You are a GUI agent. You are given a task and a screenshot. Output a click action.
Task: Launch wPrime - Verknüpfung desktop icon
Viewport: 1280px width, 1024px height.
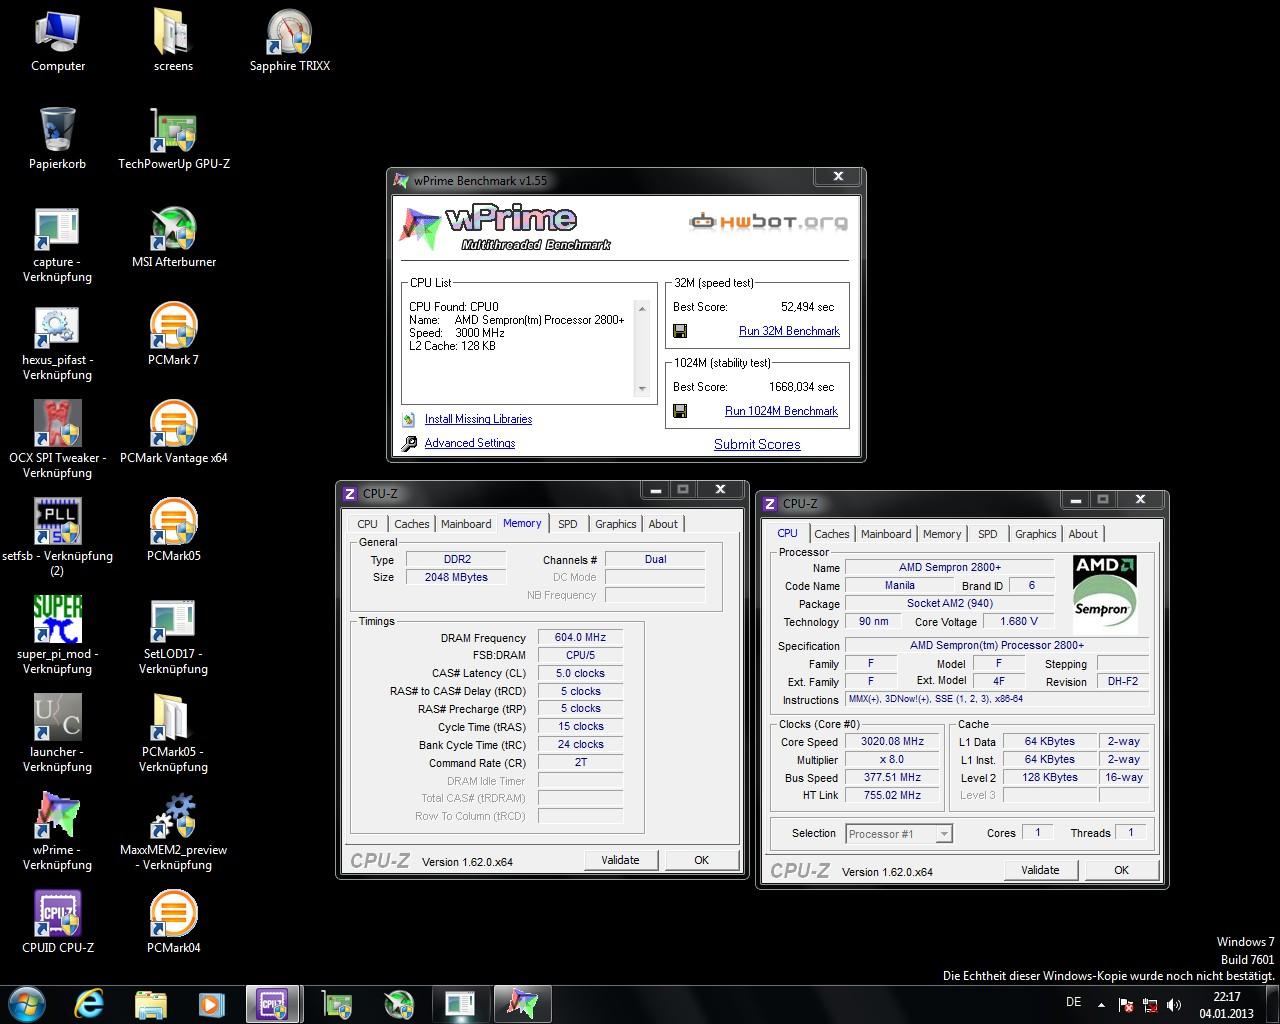click(x=58, y=832)
